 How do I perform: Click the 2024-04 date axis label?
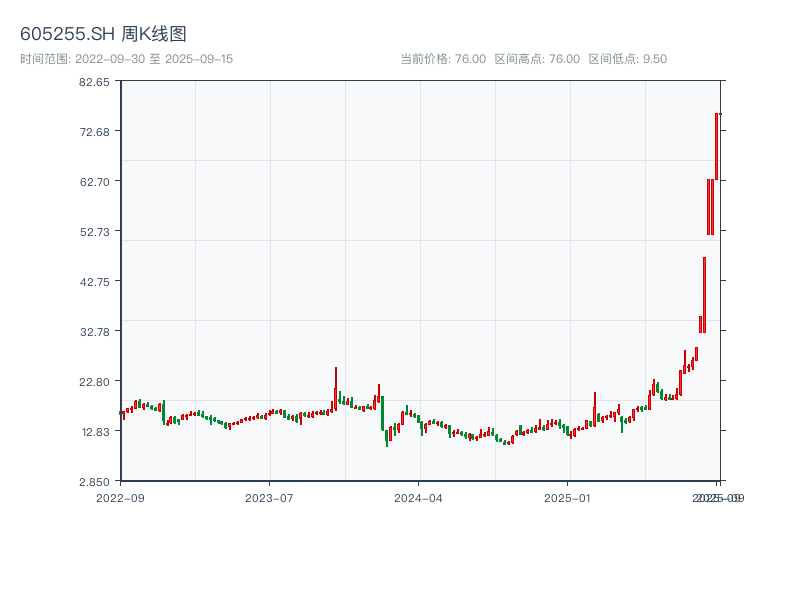(x=419, y=497)
